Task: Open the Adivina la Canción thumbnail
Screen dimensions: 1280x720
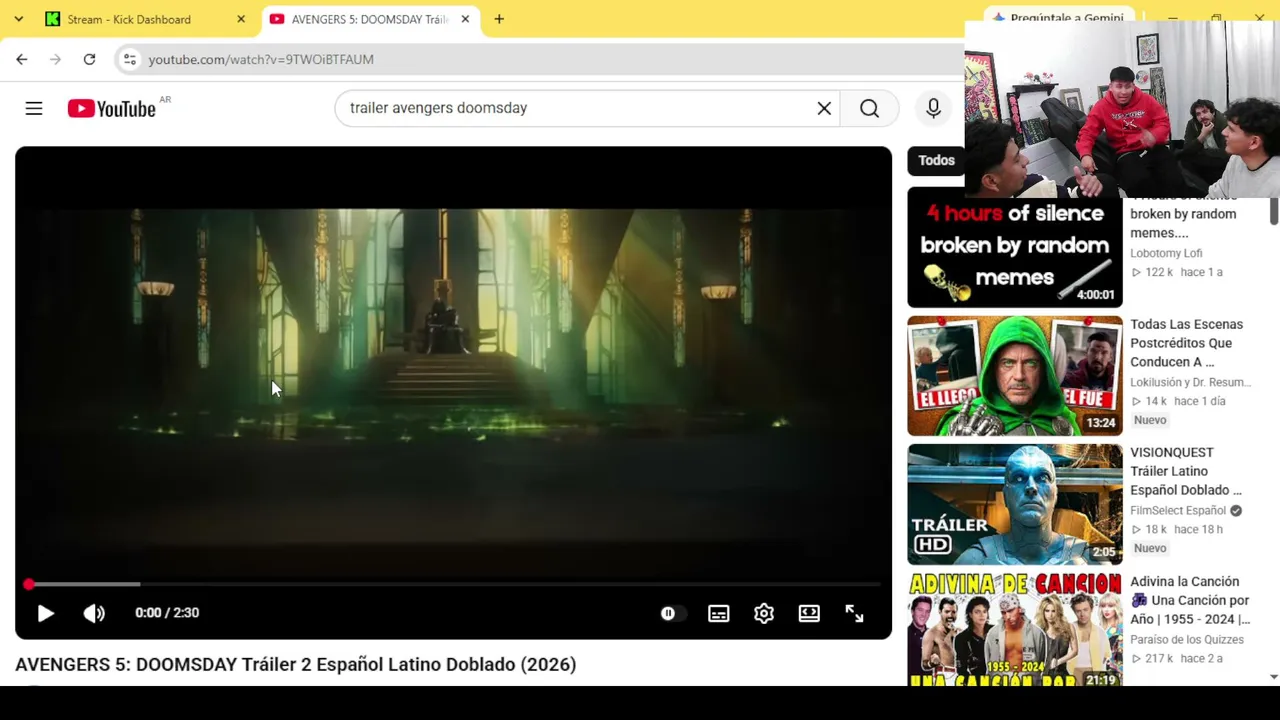Action: [1015, 629]
